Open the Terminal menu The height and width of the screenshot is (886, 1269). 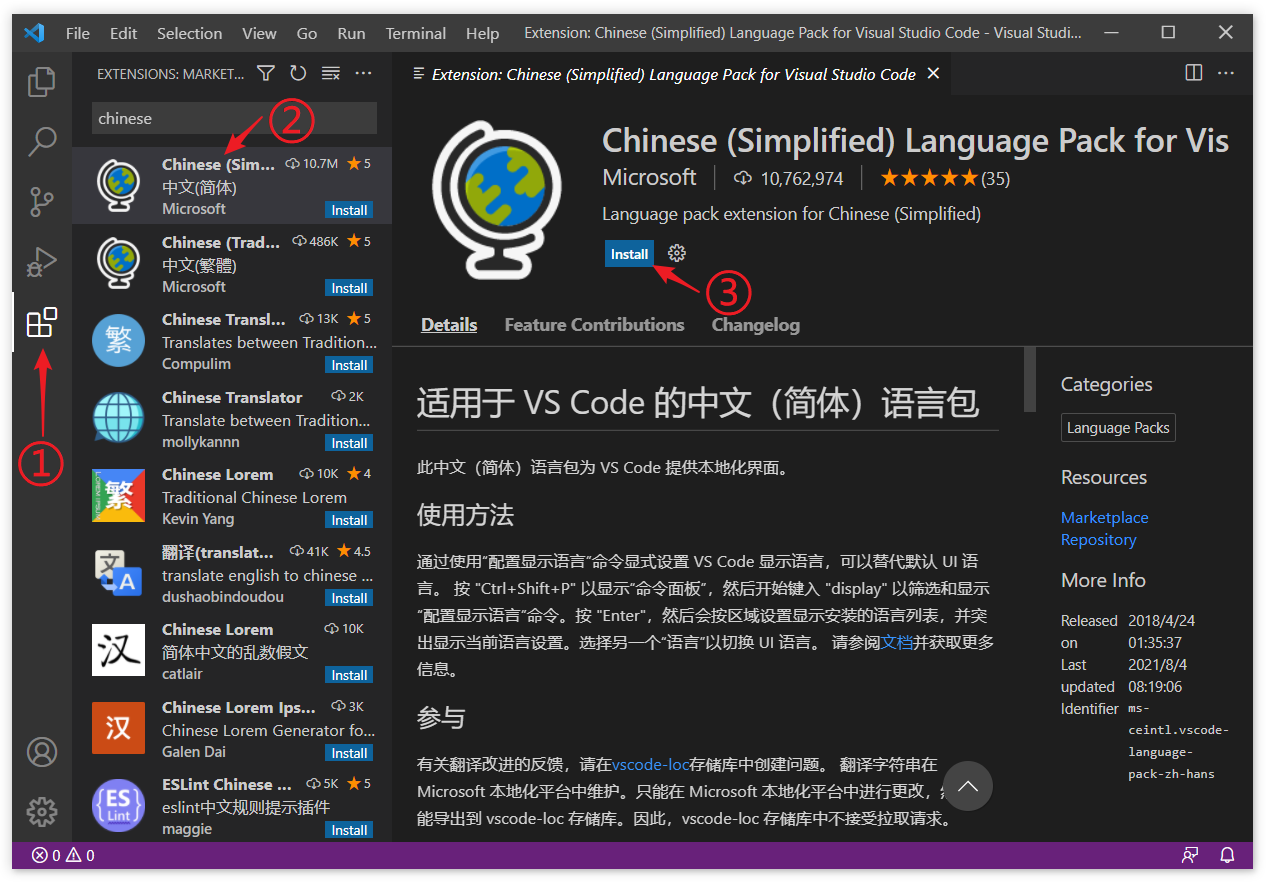click(x=415, y=33)
